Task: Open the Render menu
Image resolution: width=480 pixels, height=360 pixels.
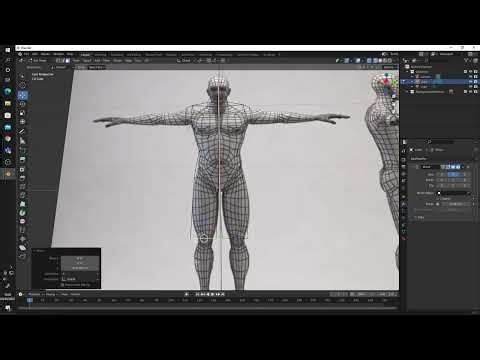Action: pos(45,54)
